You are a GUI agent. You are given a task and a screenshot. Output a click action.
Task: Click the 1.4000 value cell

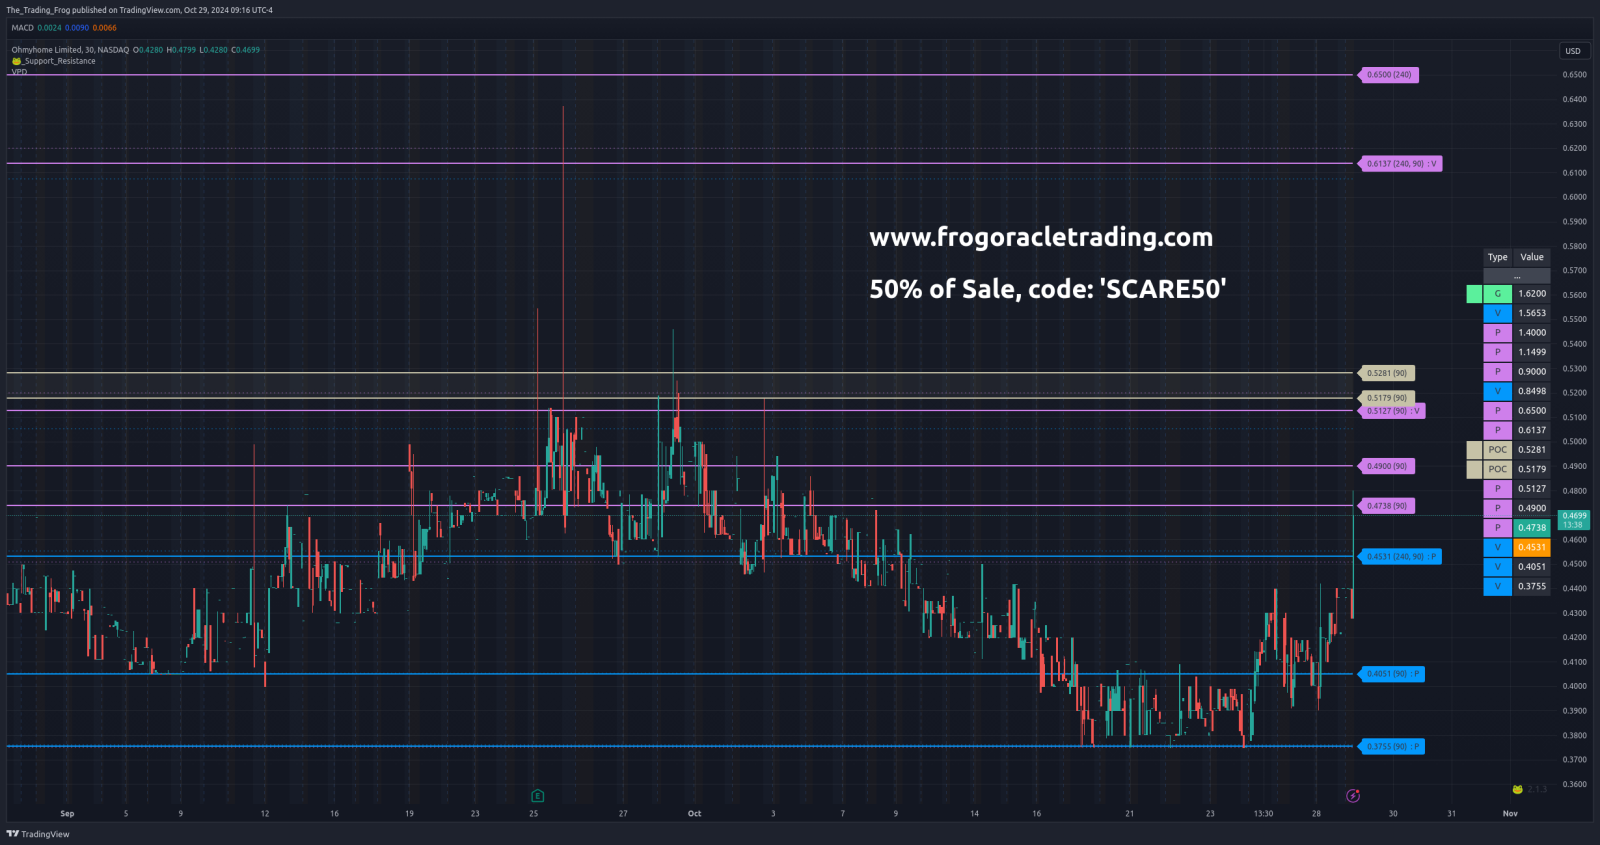coord(1532,333)
